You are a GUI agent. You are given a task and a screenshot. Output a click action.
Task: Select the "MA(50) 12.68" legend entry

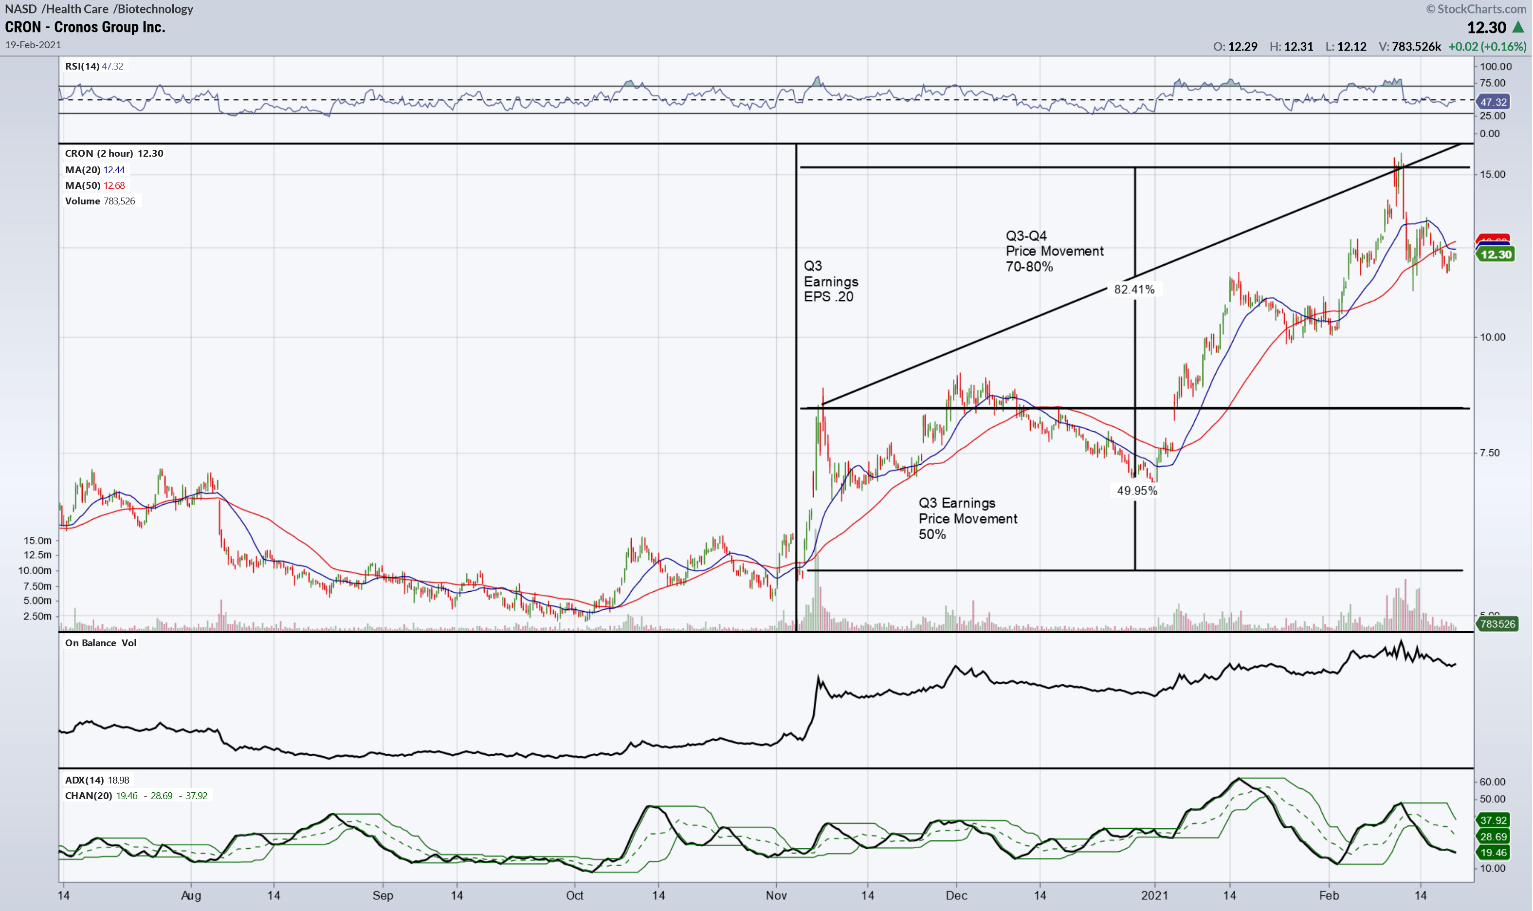tap(95, 186)
